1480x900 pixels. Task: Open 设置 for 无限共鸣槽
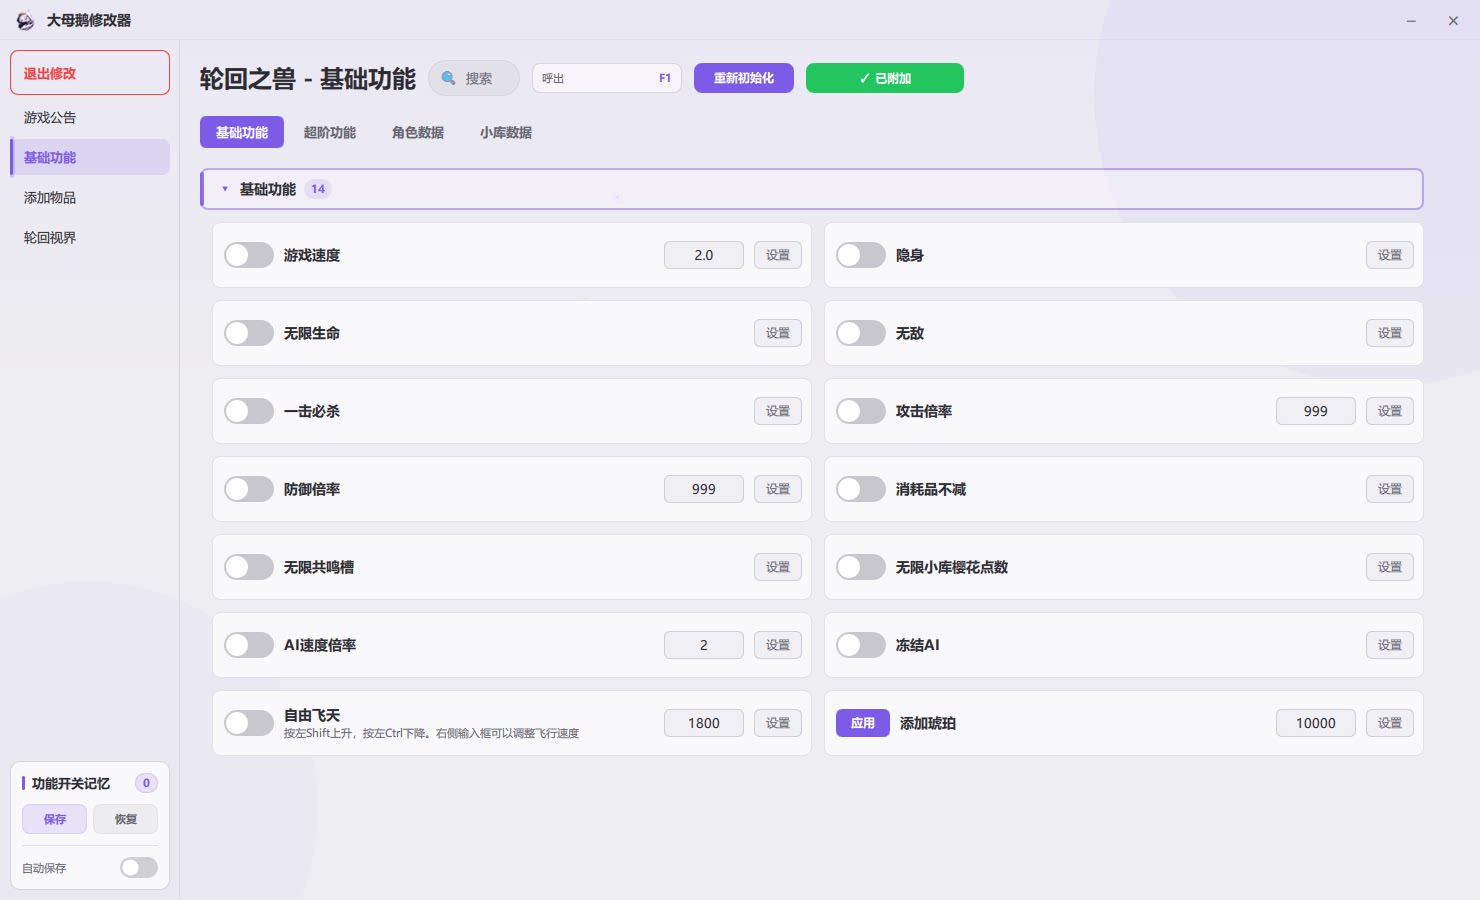778,567
